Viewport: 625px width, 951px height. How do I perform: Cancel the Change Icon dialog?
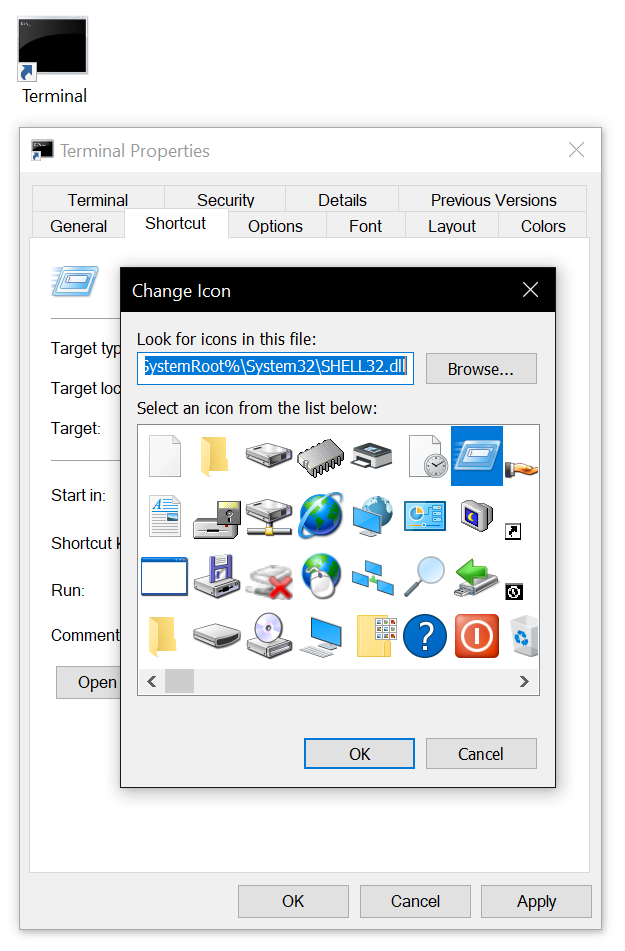(481, 754)
